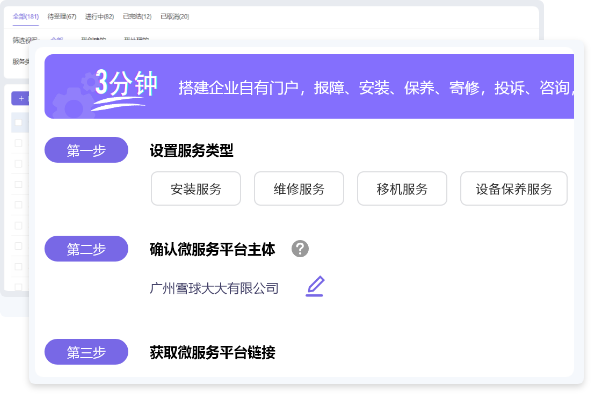Select the 安装服务 service type button
This screenshot has width=593, height=396.
point(196,189)
